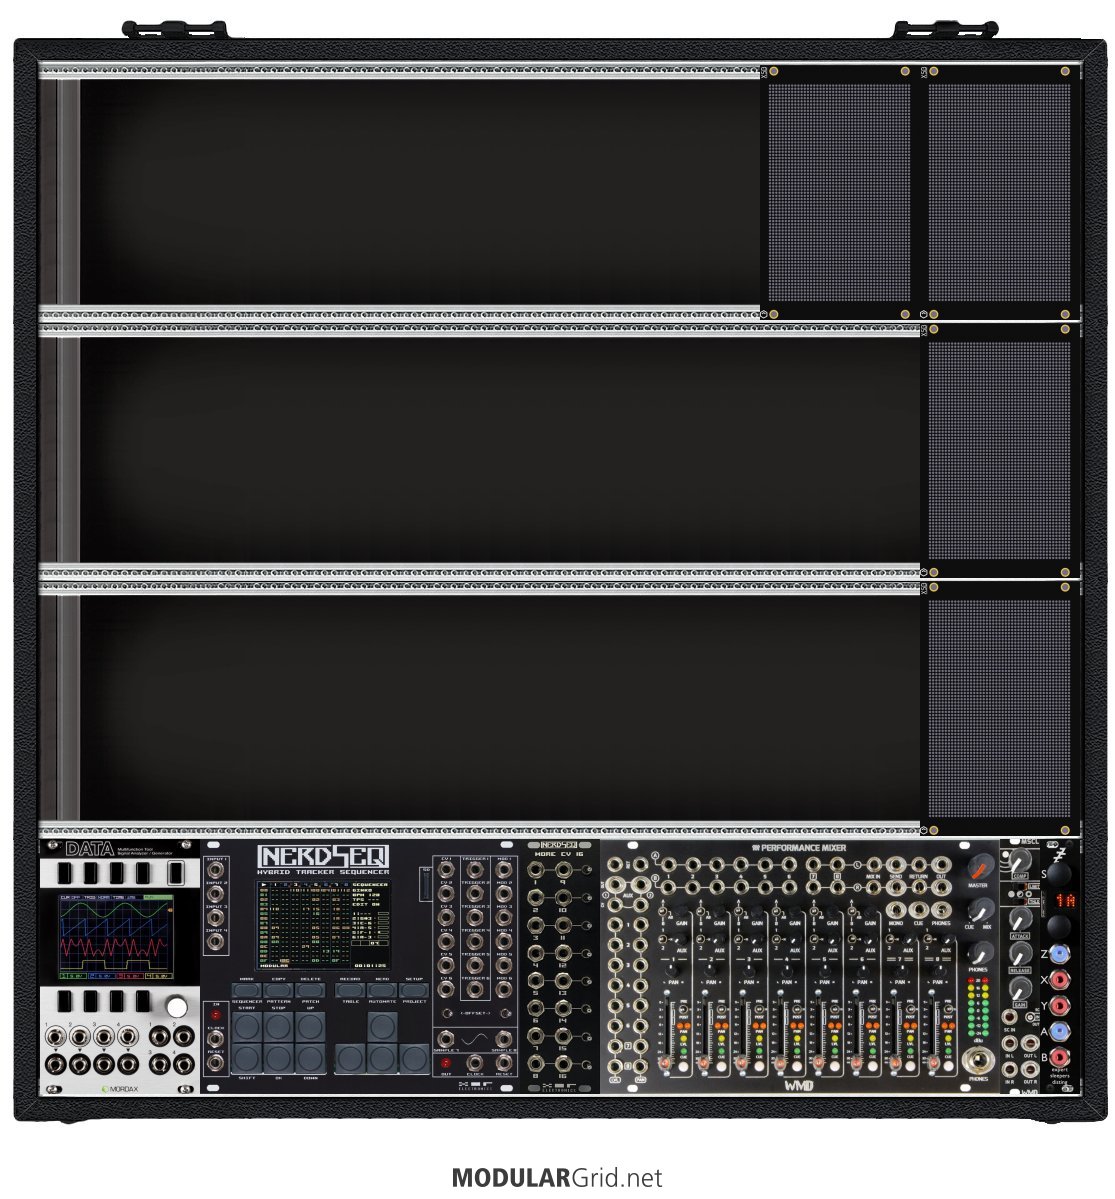
Task: Adjust the MSCL Attack knob
Action: [x=1020, y=918]
